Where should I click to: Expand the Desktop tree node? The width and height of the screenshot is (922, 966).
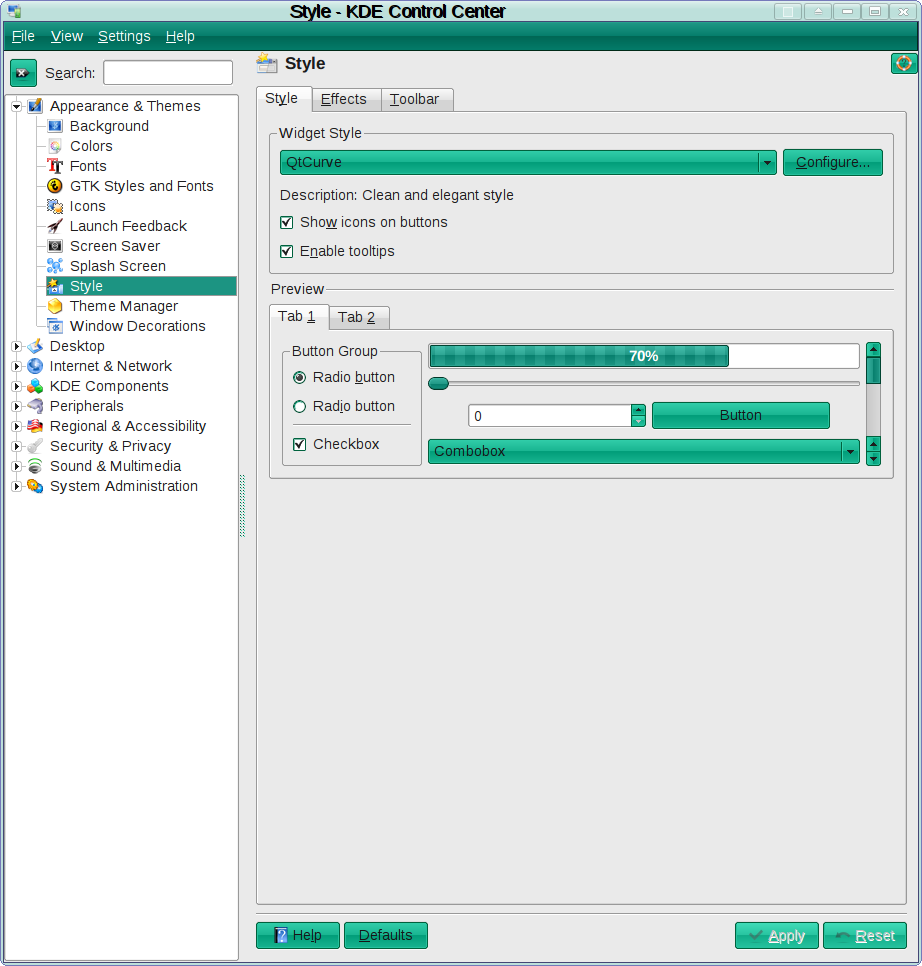coord(17,347)
